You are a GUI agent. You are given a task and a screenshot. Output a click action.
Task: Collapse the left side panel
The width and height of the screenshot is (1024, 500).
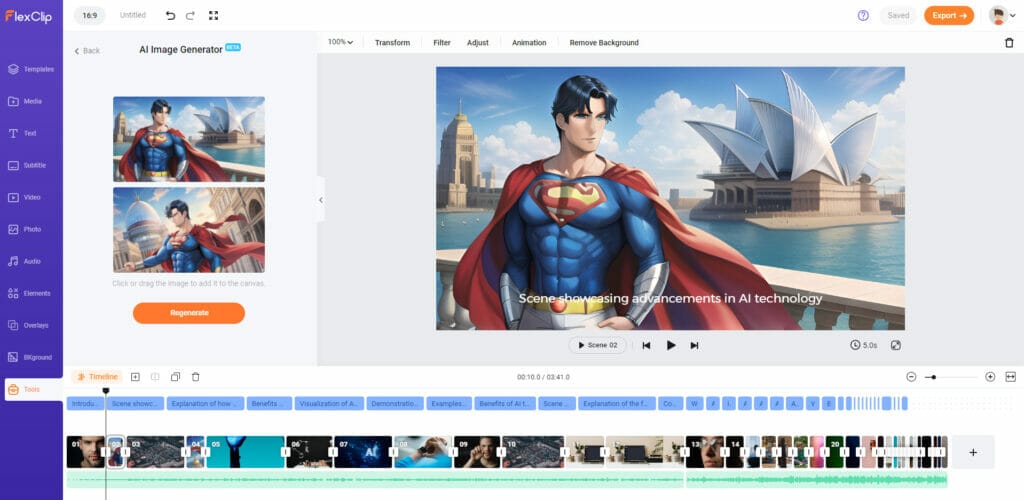(321, 200)
